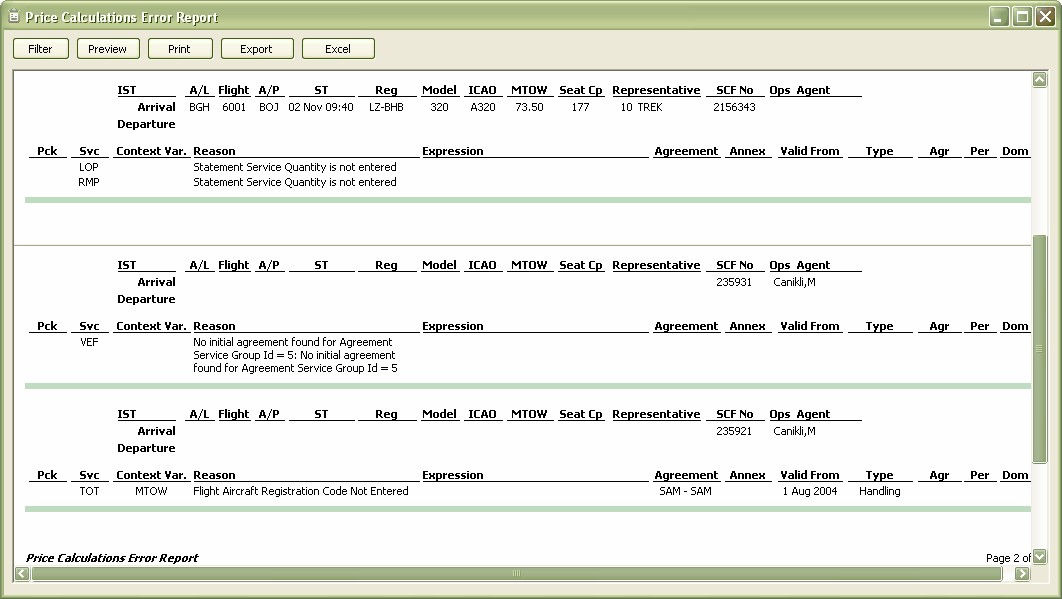Click the horizontal scrollbar left arrow
This screenshot has width=1062, height=599.
coord(22,574)
